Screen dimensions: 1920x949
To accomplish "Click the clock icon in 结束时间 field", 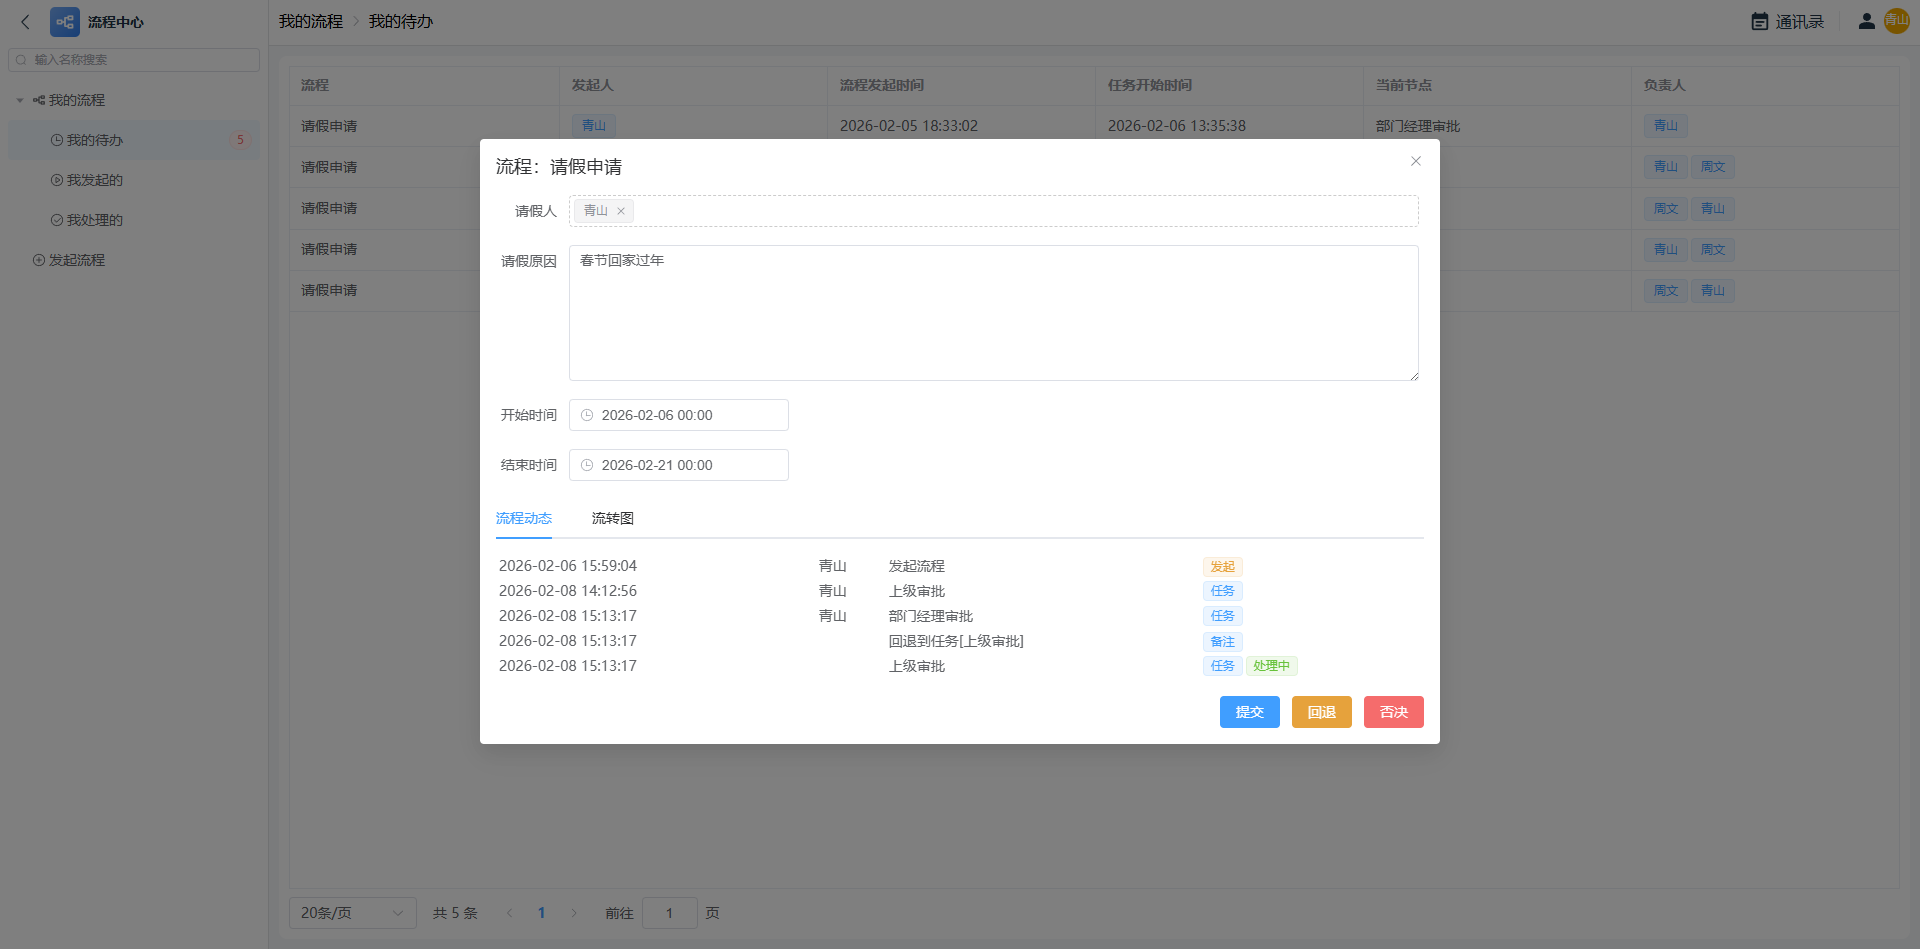I will (587, 465).
